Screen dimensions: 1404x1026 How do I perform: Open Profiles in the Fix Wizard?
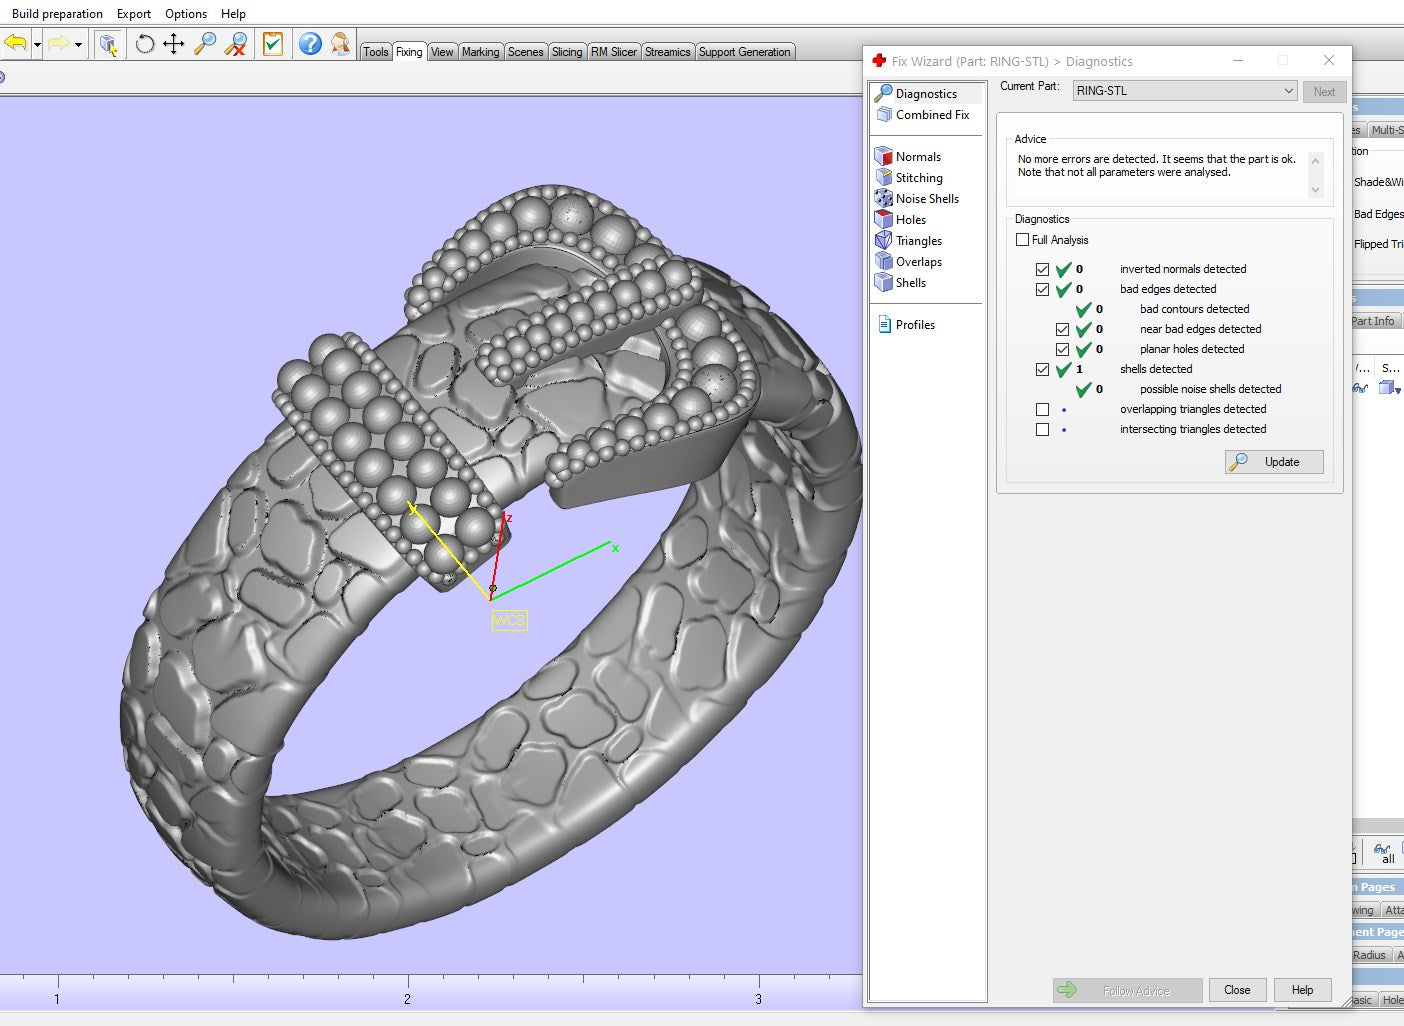coord(914,325)
